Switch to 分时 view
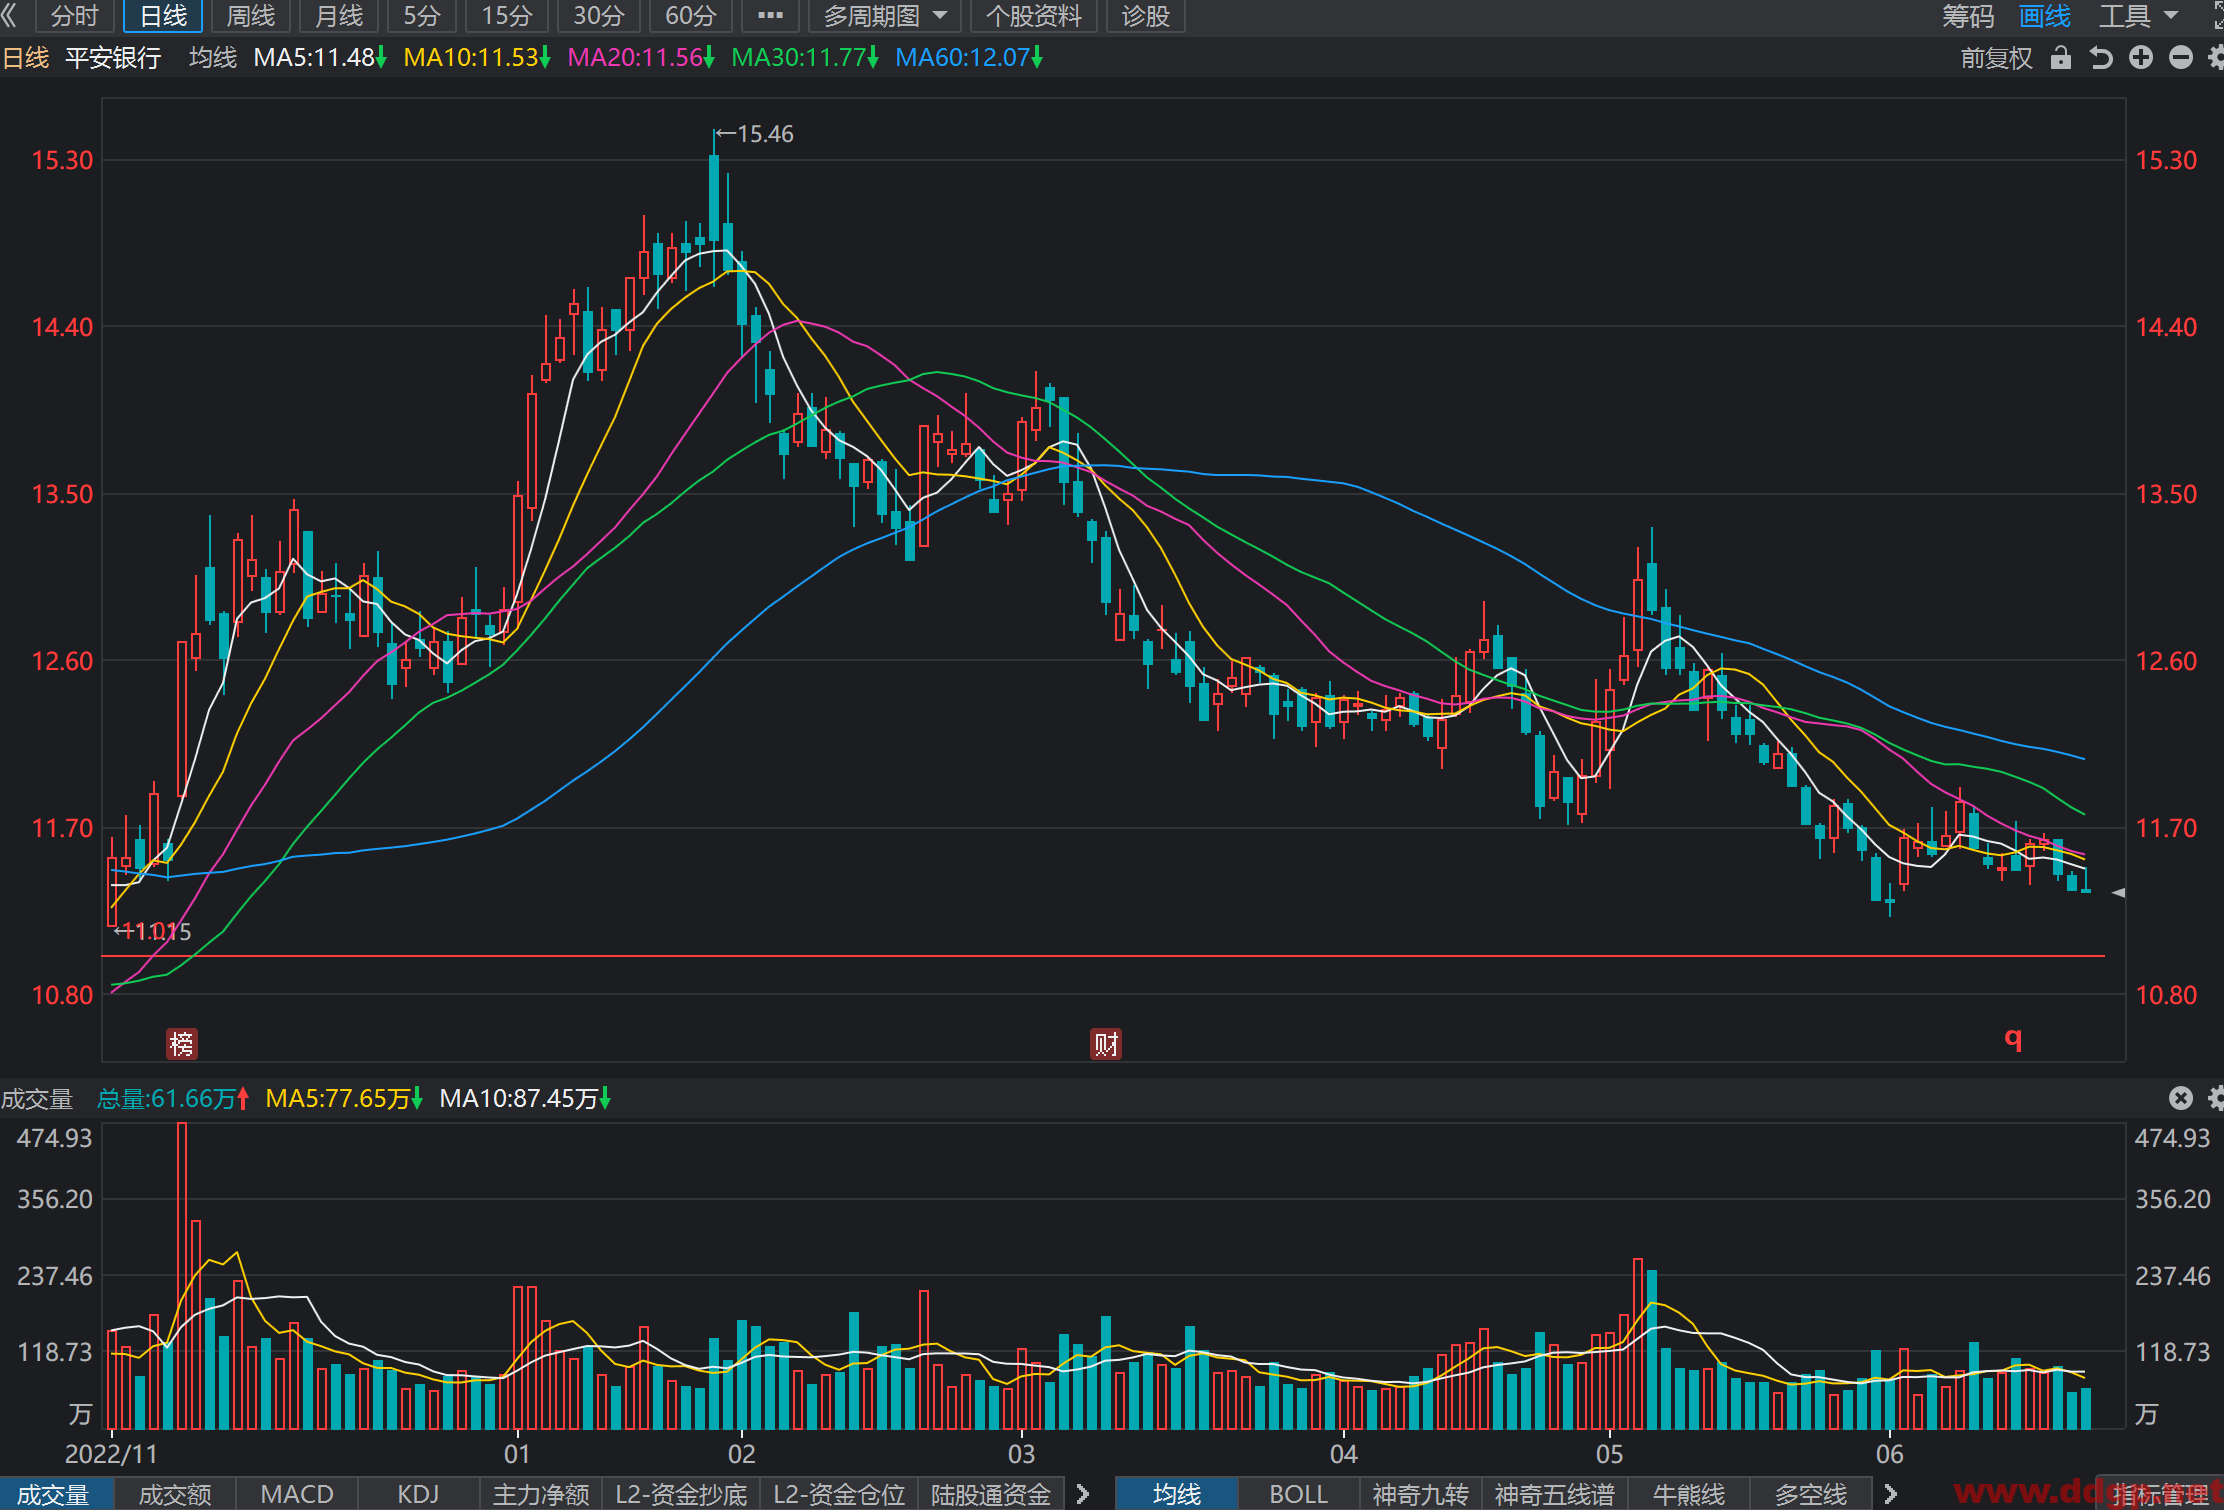 pyautogui.click(x=75, y=16)
